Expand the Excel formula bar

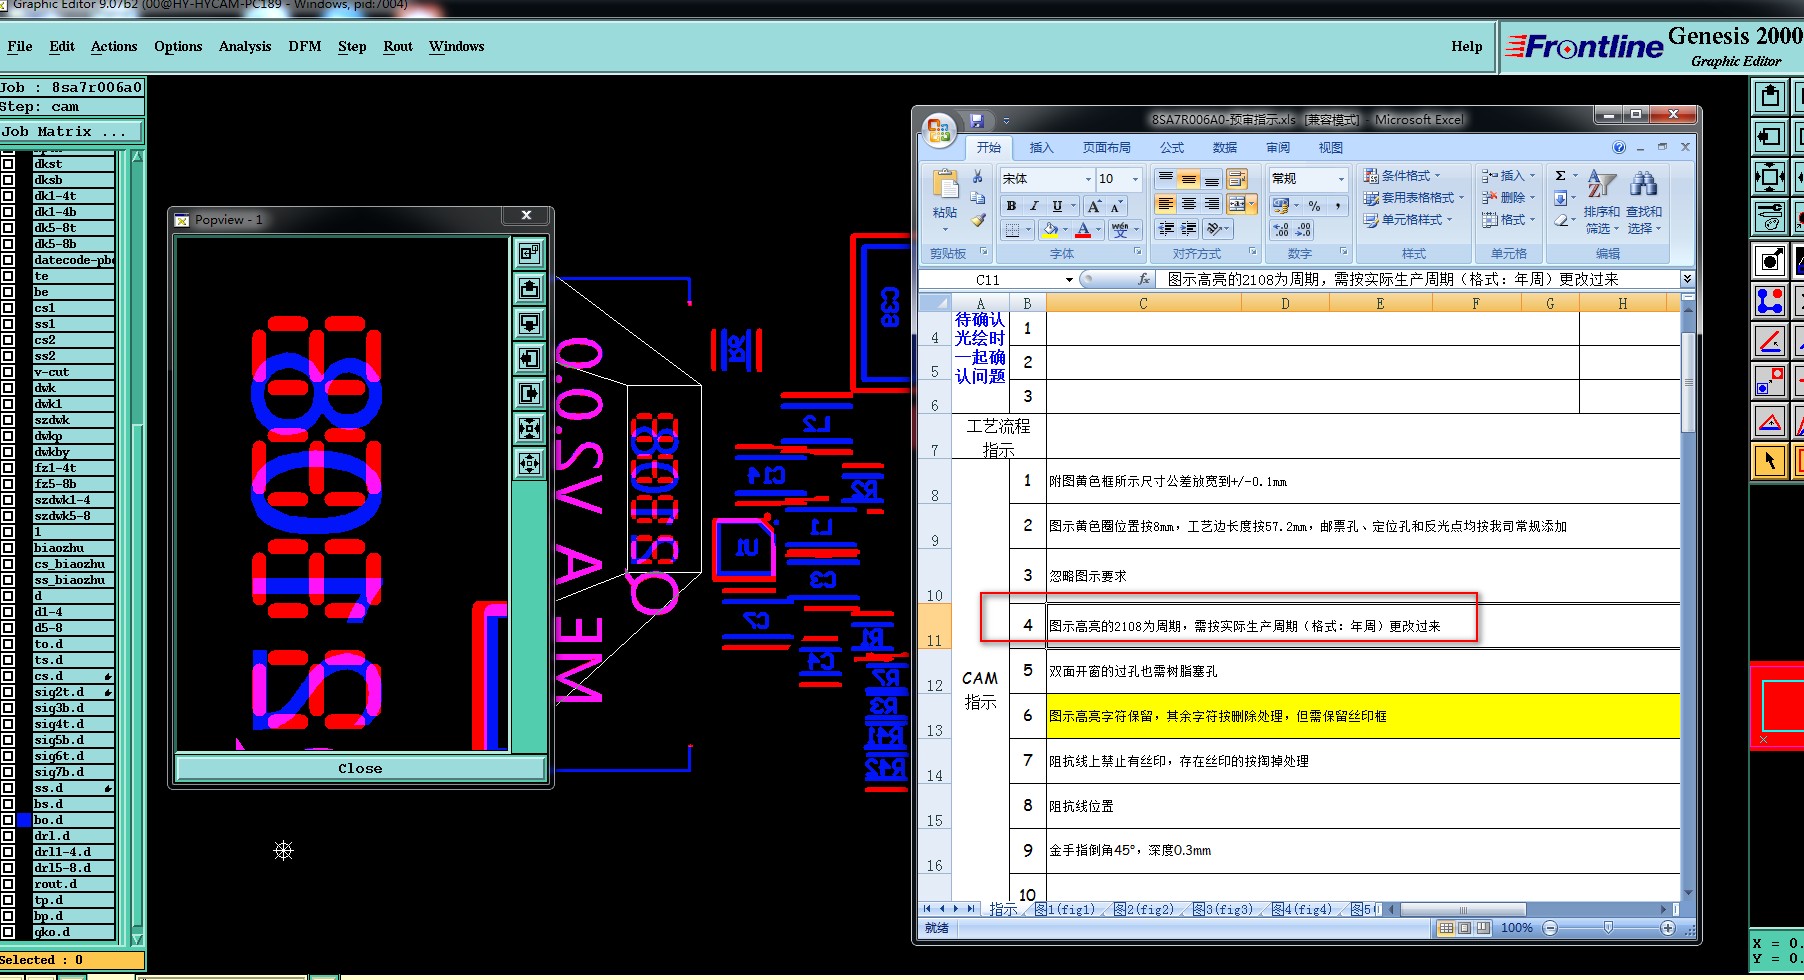[x=1687, y=279]
